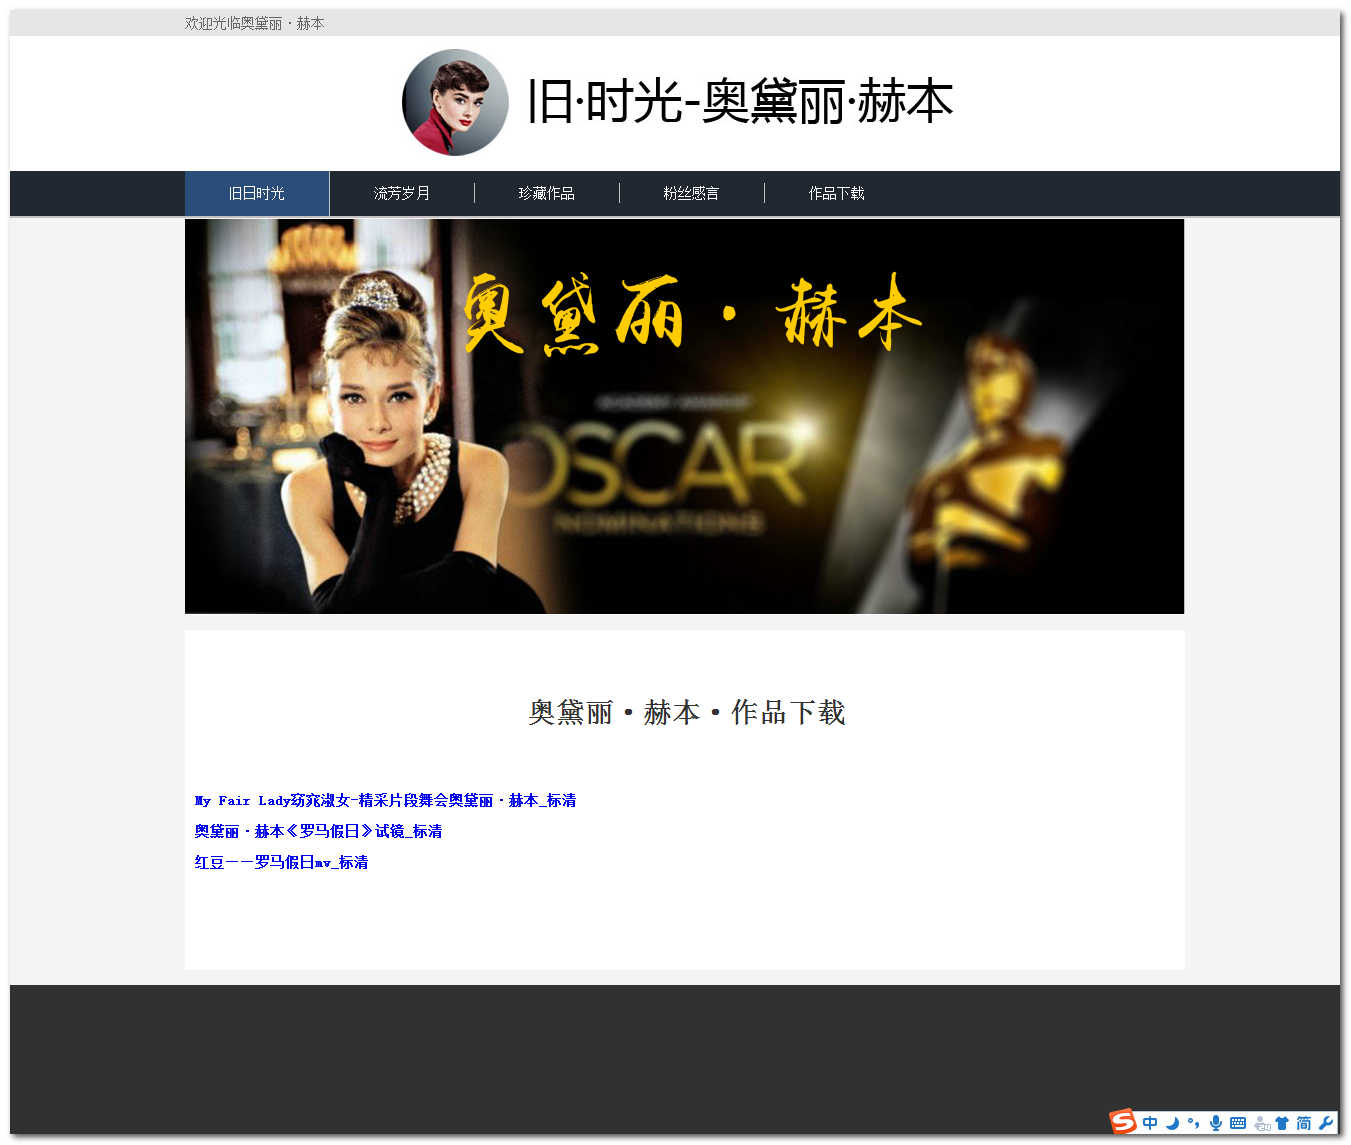Open the skin shirt icon
Screen dimensions: 1351x1145
(x=1282, y=1123)
